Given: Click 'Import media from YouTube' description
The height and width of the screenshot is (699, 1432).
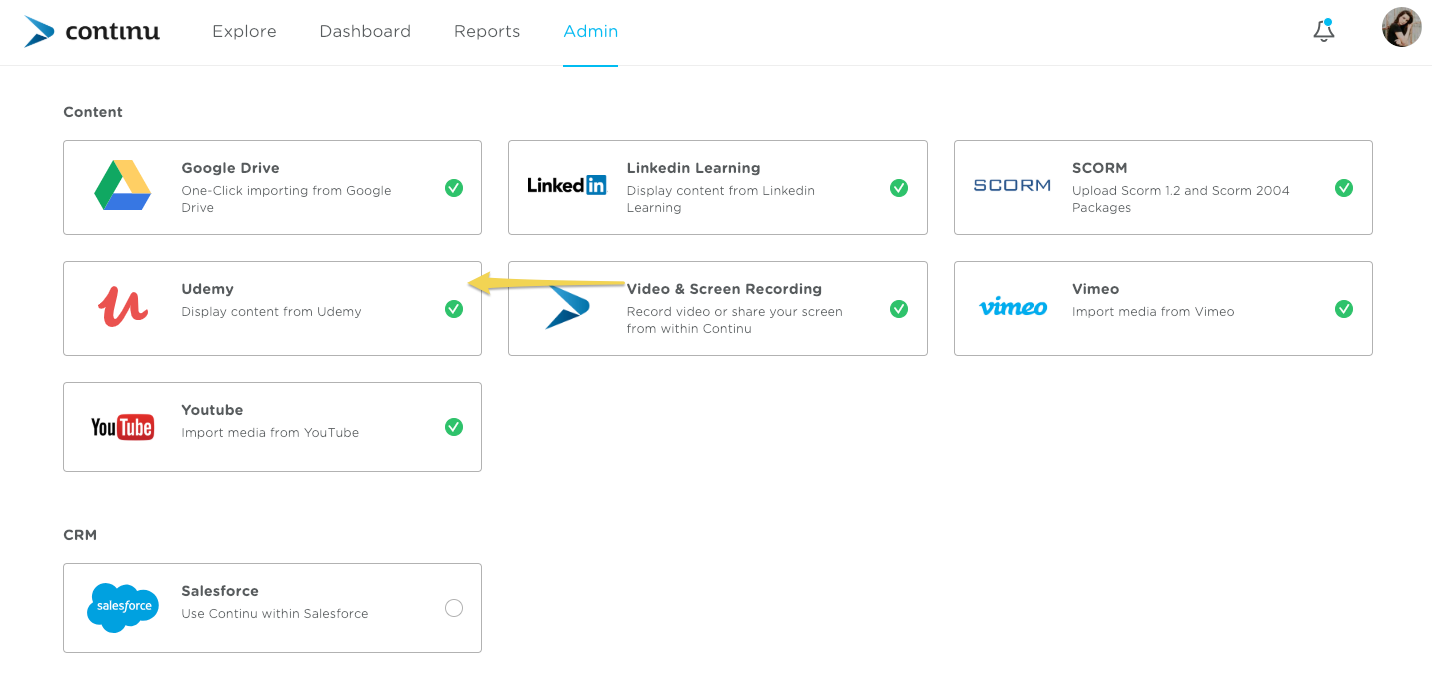Looking at the screenshot, I should 270,433.
